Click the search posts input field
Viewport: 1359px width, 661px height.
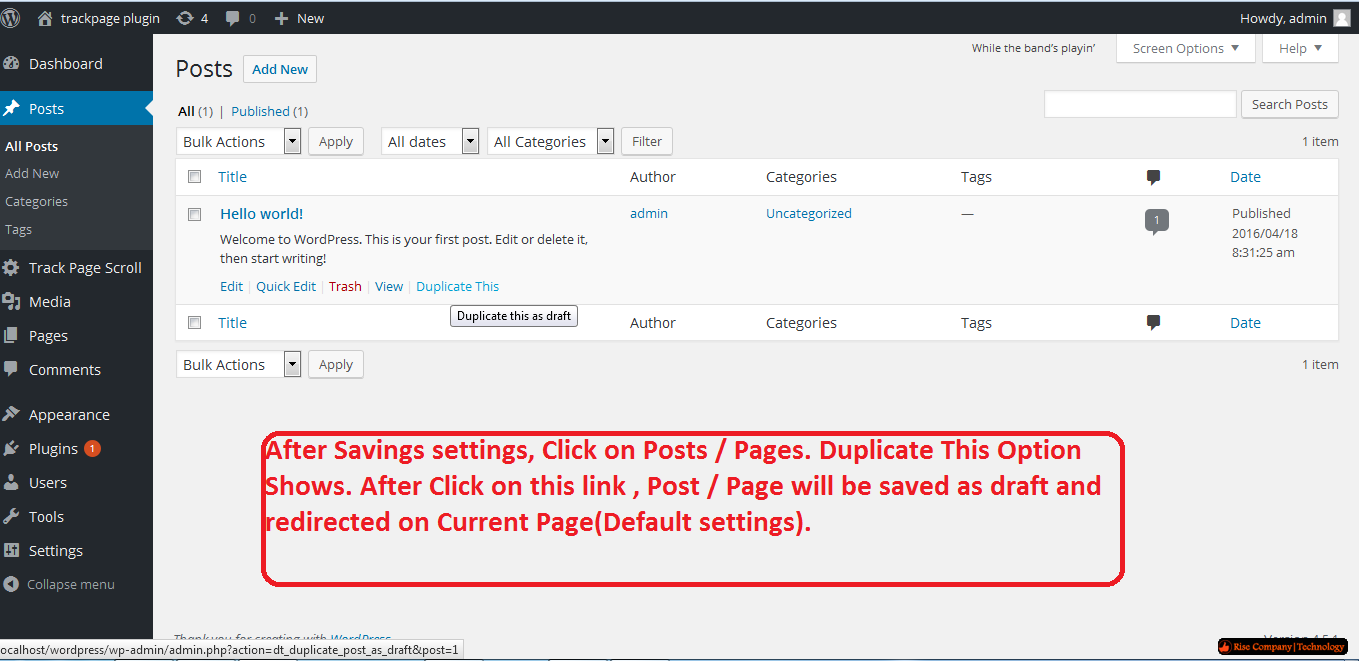pos(1140,104)
